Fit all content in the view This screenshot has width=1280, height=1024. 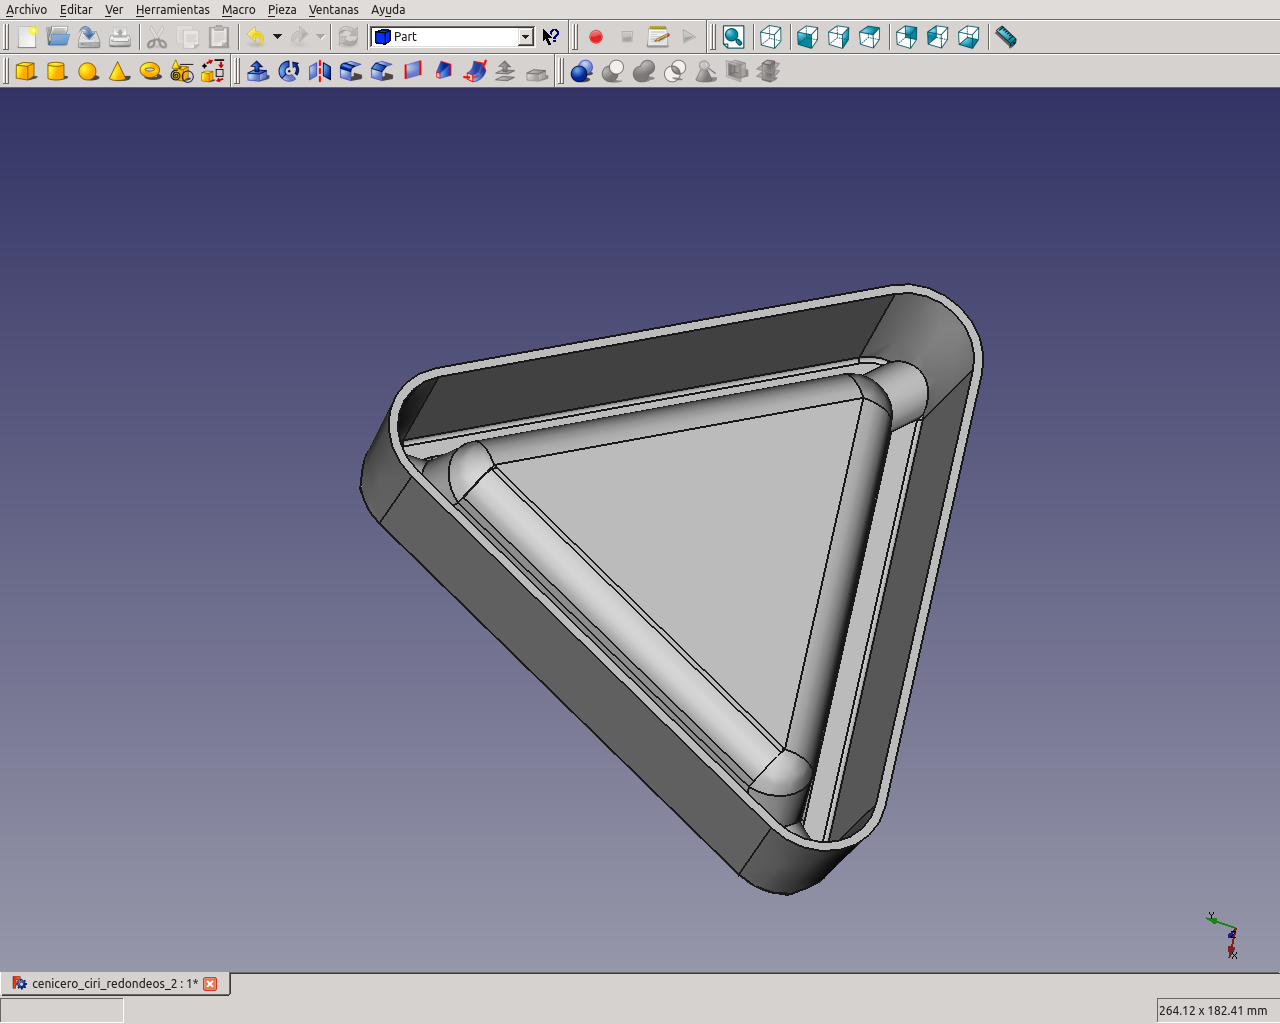click(734, 37)
